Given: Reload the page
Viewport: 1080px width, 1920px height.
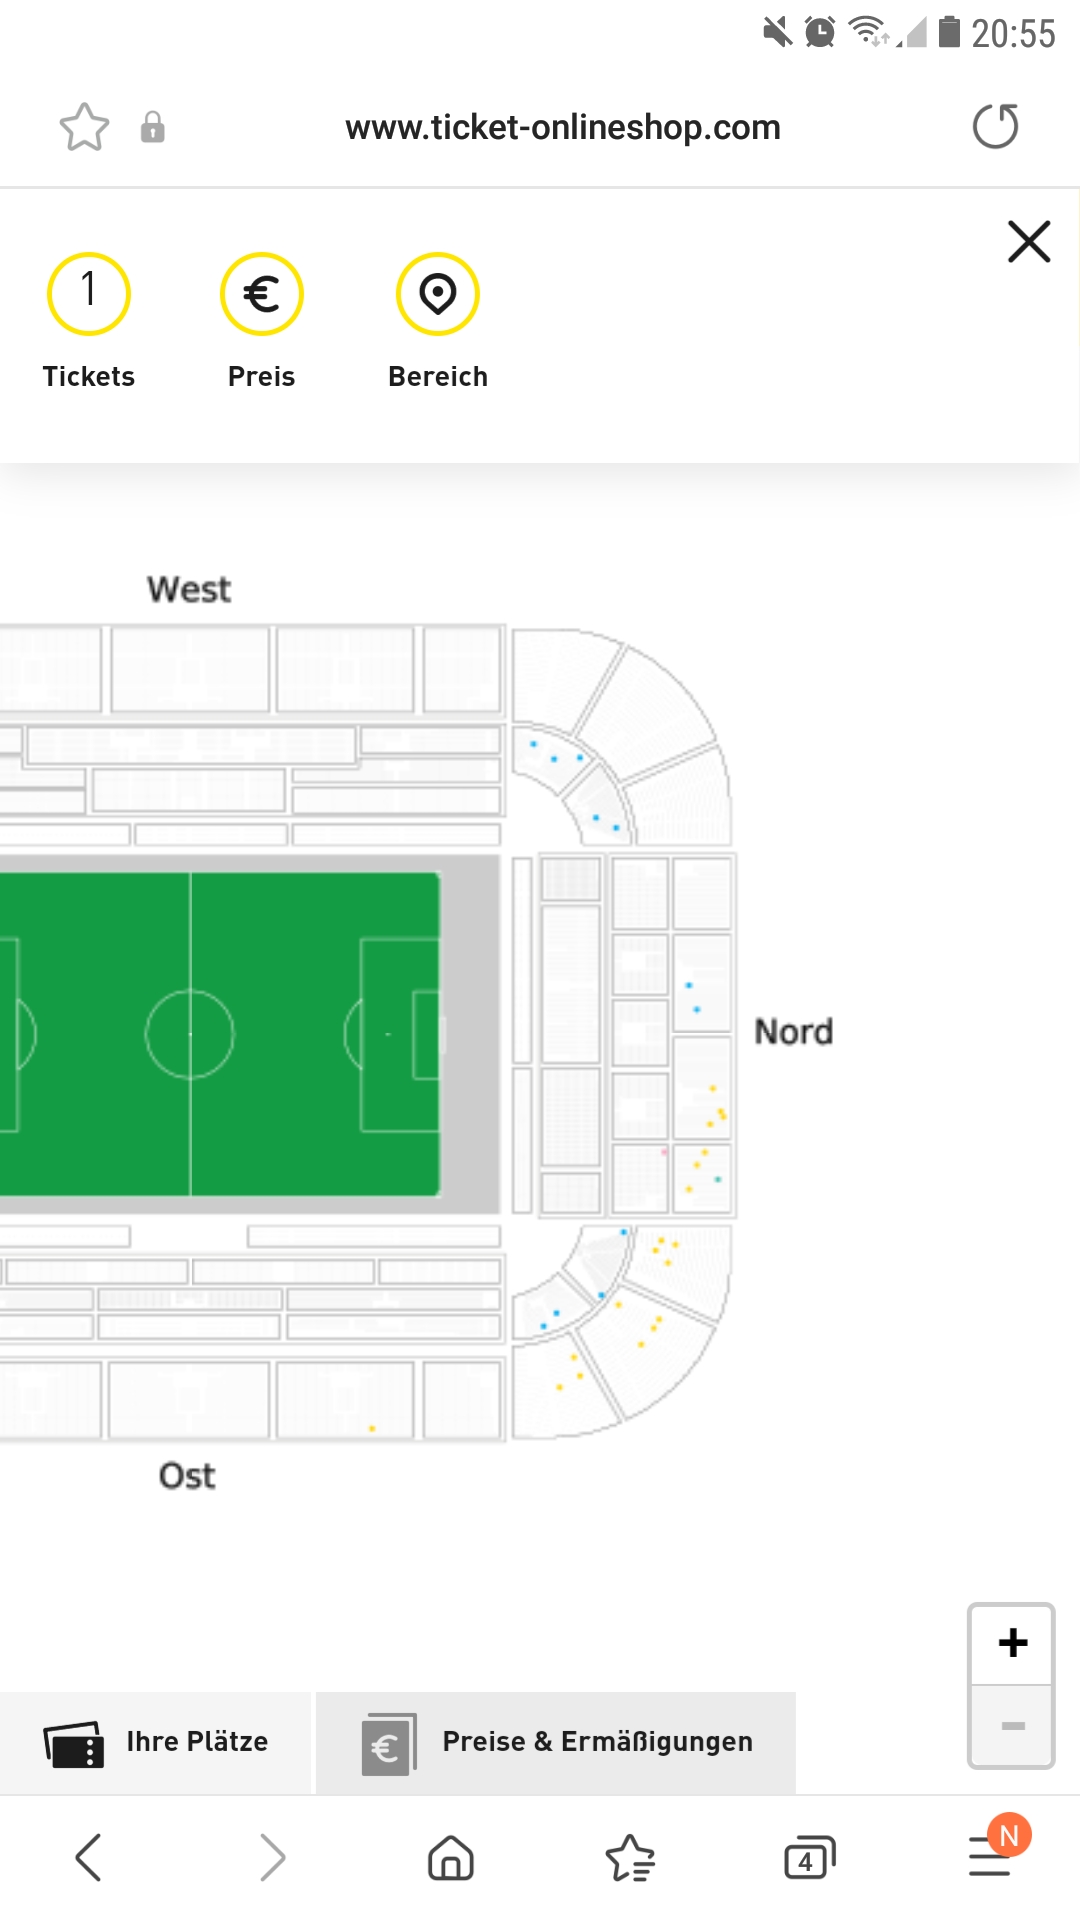Looking at the screenshot, I should click(995, 127).
